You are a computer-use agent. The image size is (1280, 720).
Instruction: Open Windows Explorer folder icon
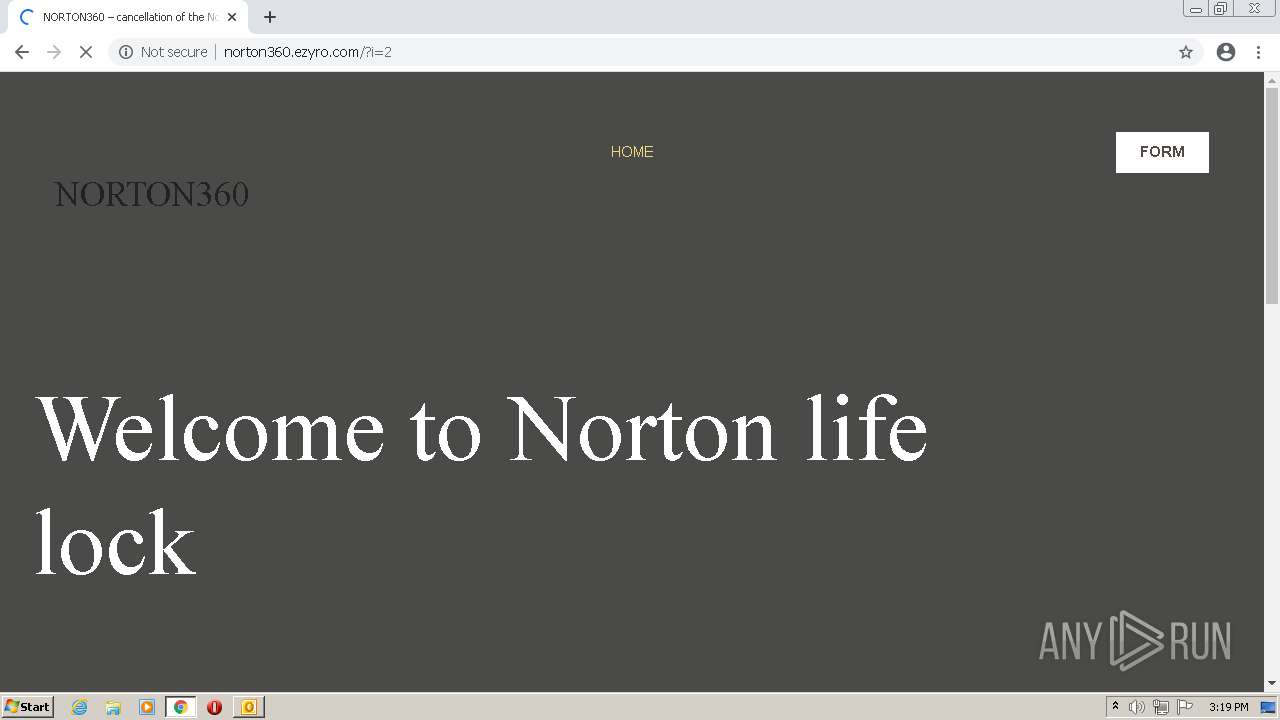tap(113, 707)
